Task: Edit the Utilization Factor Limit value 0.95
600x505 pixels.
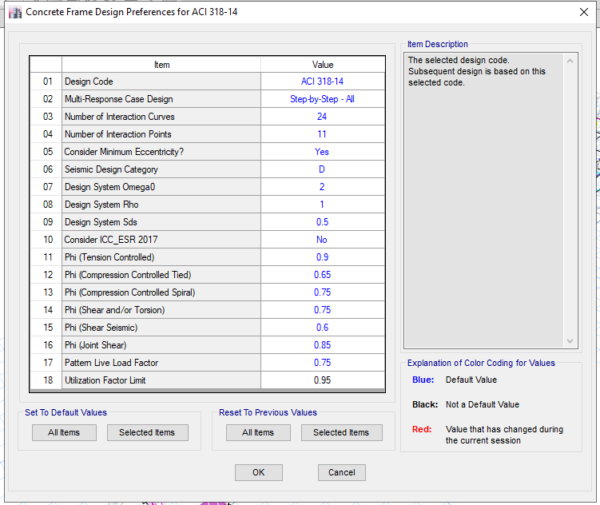Action: 323,381
